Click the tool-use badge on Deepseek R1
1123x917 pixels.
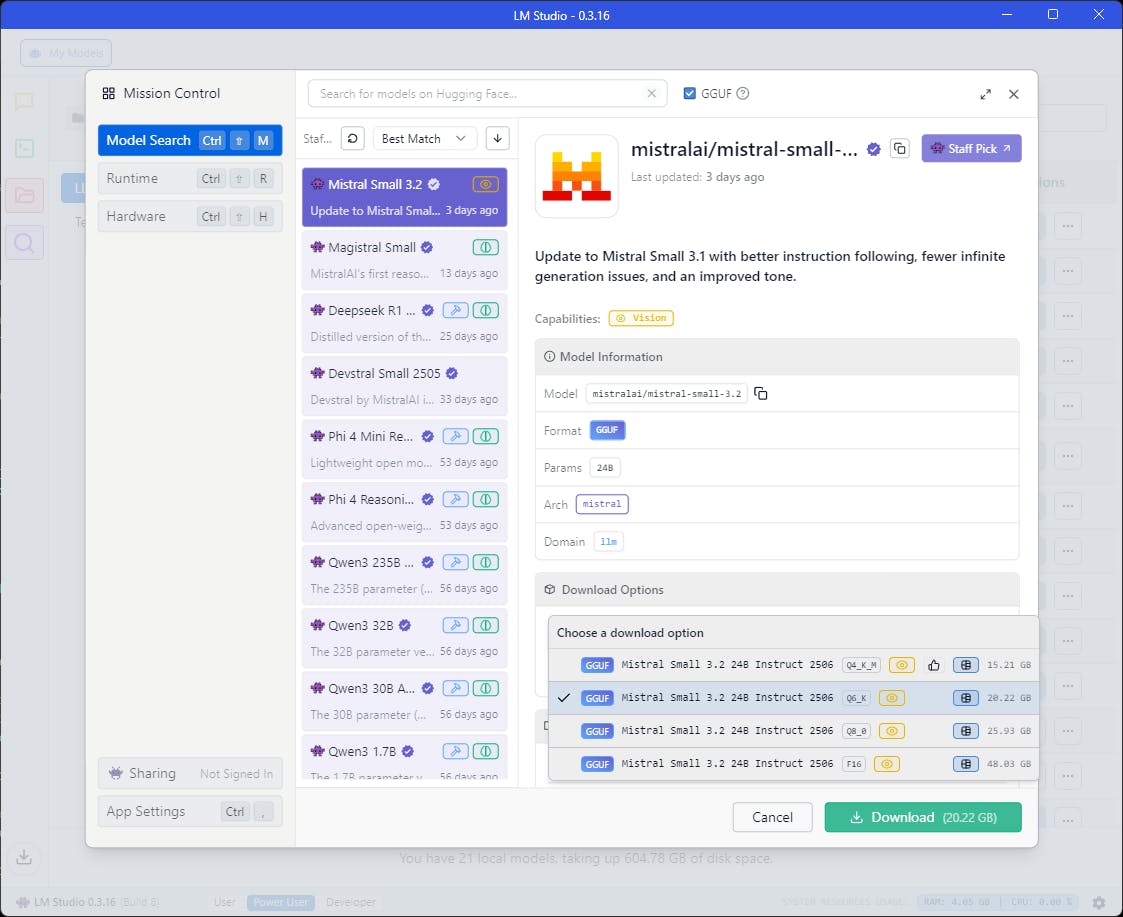pyautogui.click(x=455, y=310)
